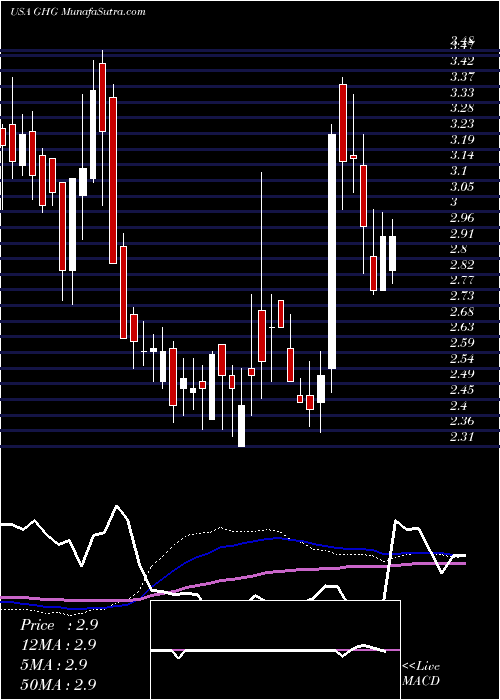500x700 pixels.
Task: Select the 2.49 price label
Action: pos(462,374)
